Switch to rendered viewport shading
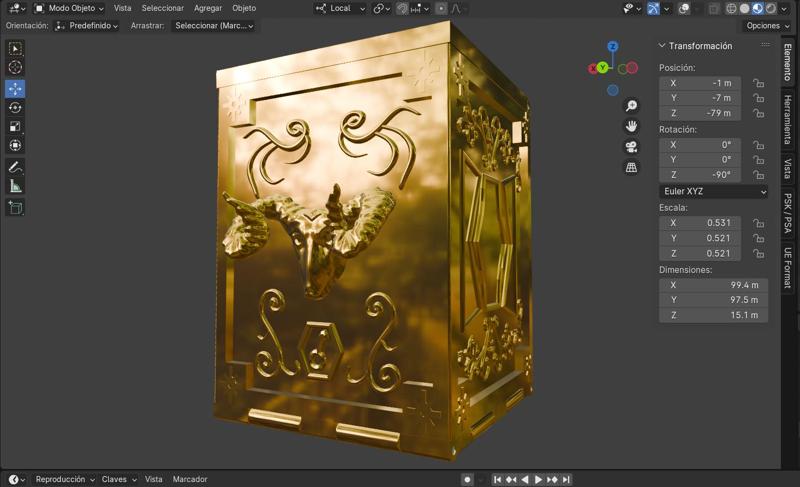Viewport: 800px width, 487px height. pyautogui.click(x=770, y=9)
